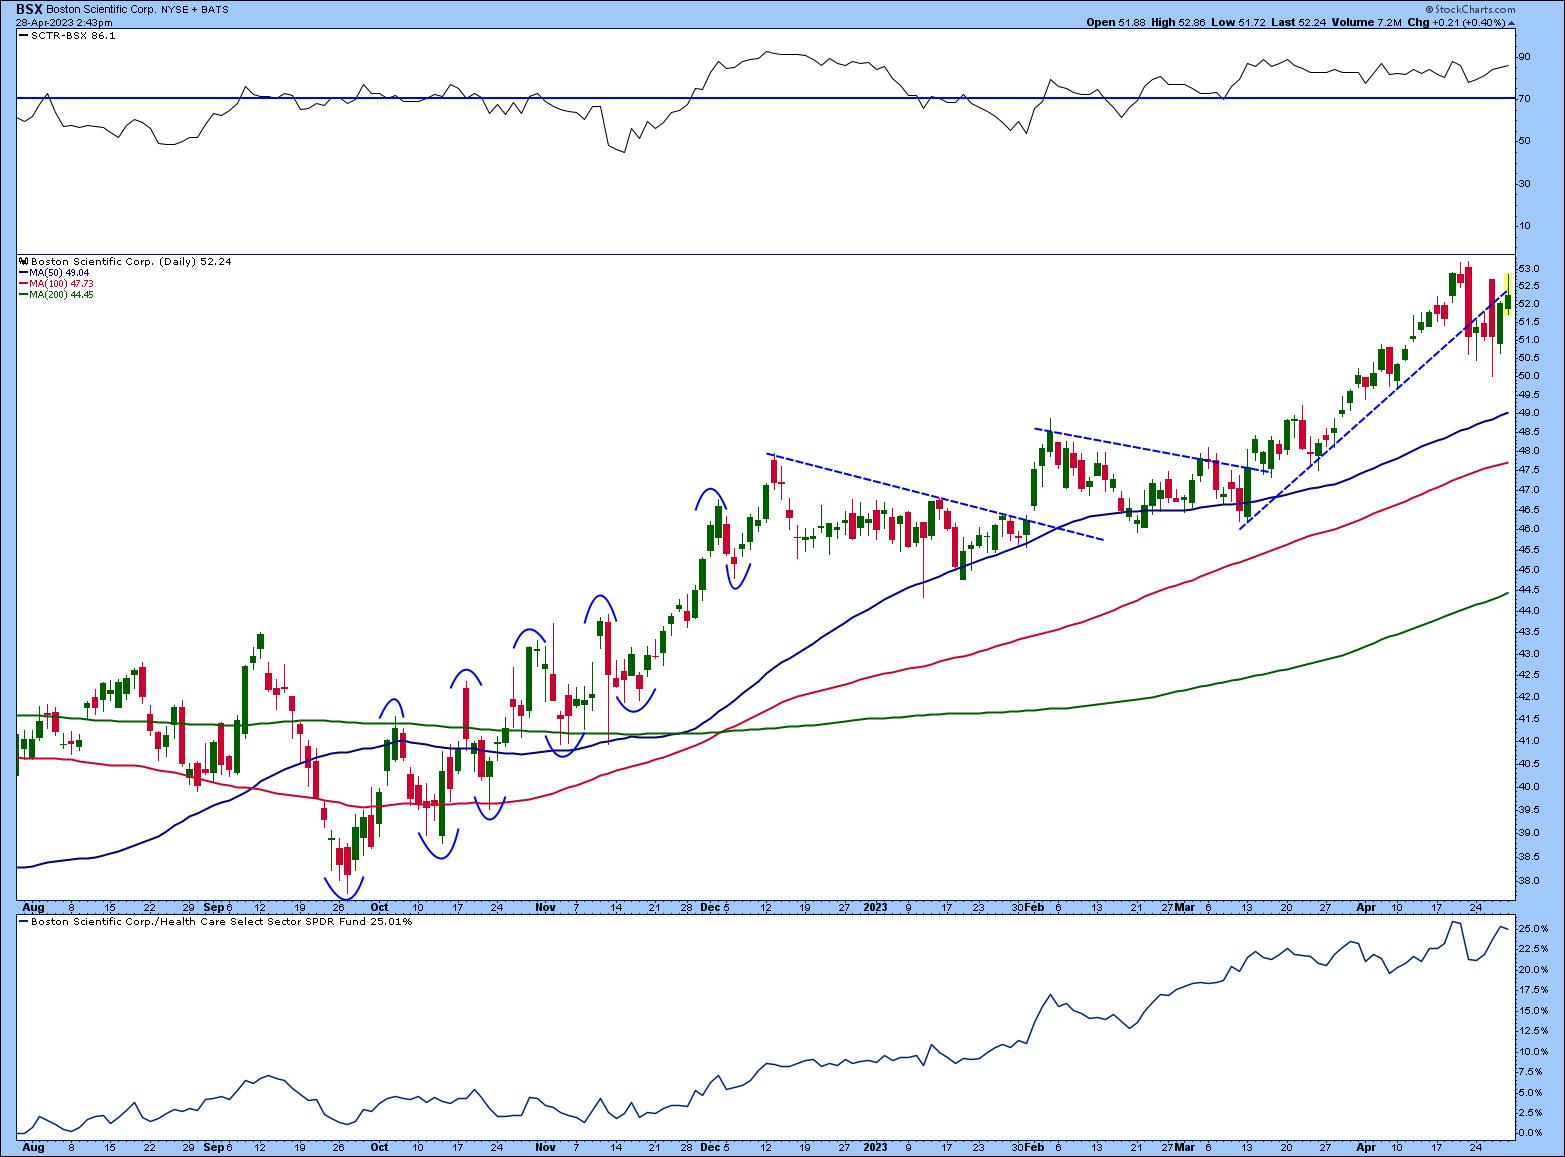
Task: Click the Dec month label under price chart
Action: [x=710, y=907]
